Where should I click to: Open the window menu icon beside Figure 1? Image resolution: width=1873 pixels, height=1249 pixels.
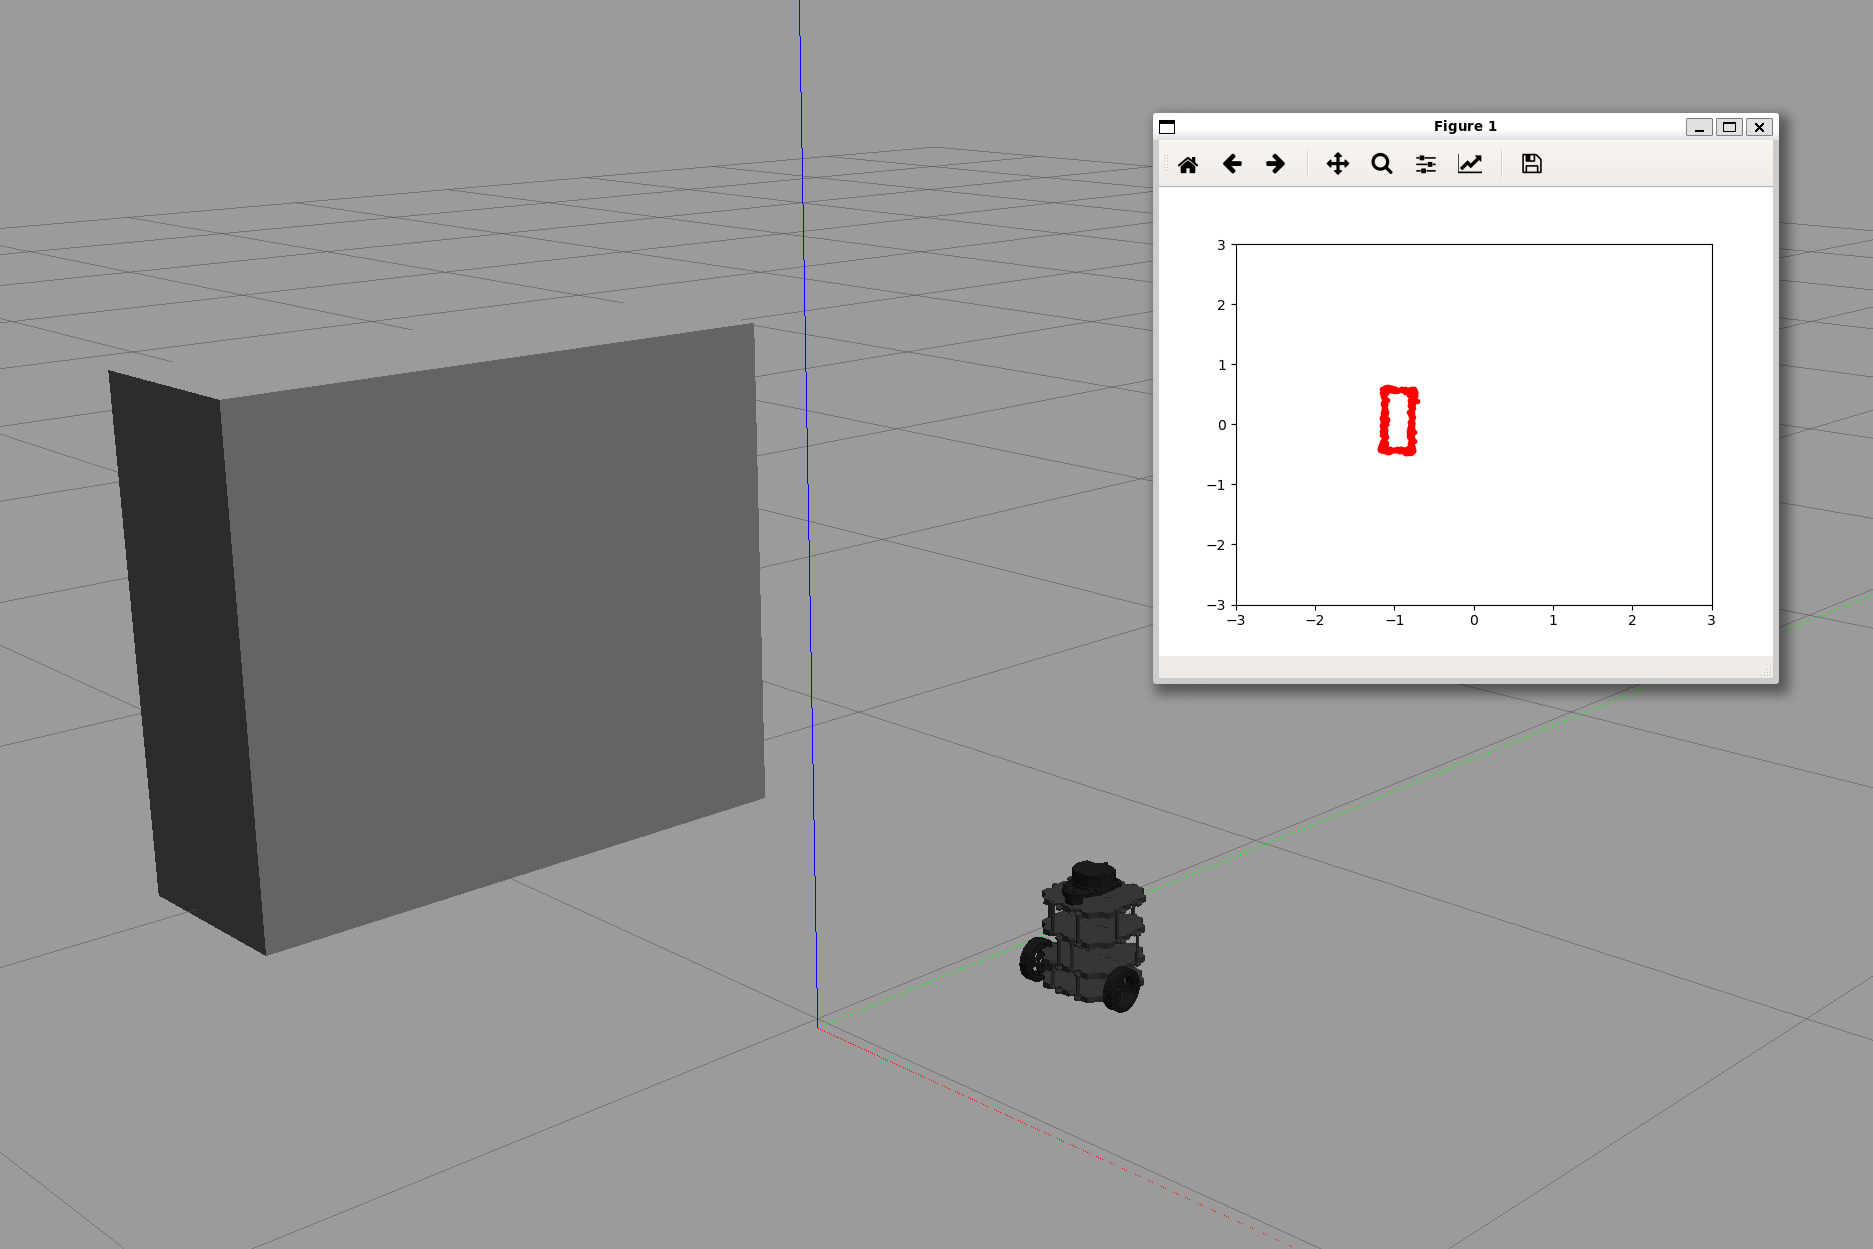pyautogui.click(x=1166, y=127)
